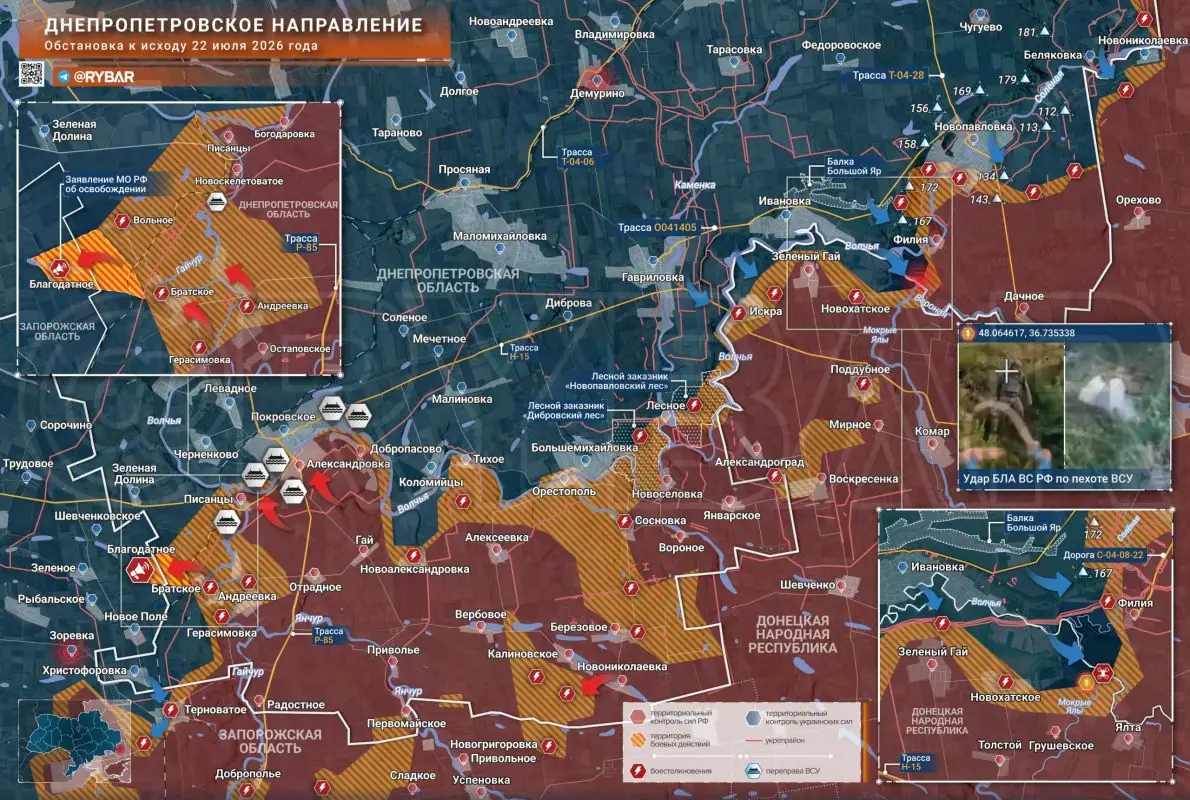Click the clash marker left of Вольное
The width and height of the screenshot is (1190, 800).
tap(122, 221)
